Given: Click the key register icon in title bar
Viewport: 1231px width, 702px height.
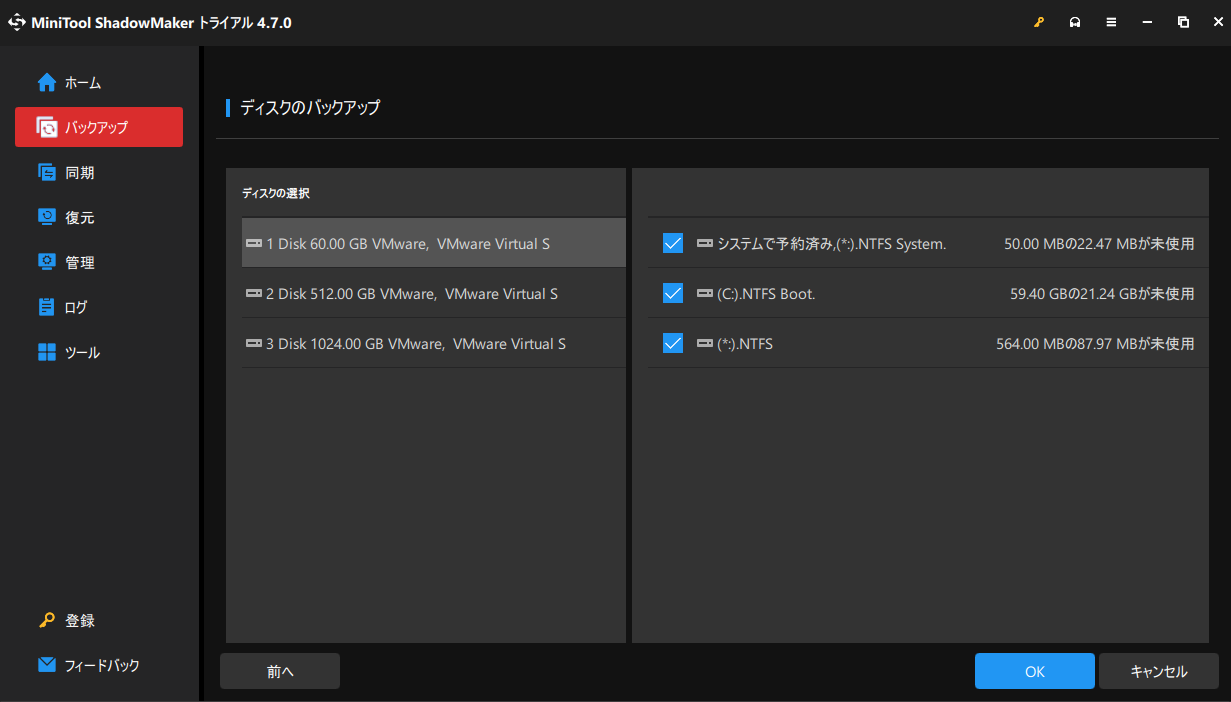Looking at the screenshot, I should [1039, 22].
